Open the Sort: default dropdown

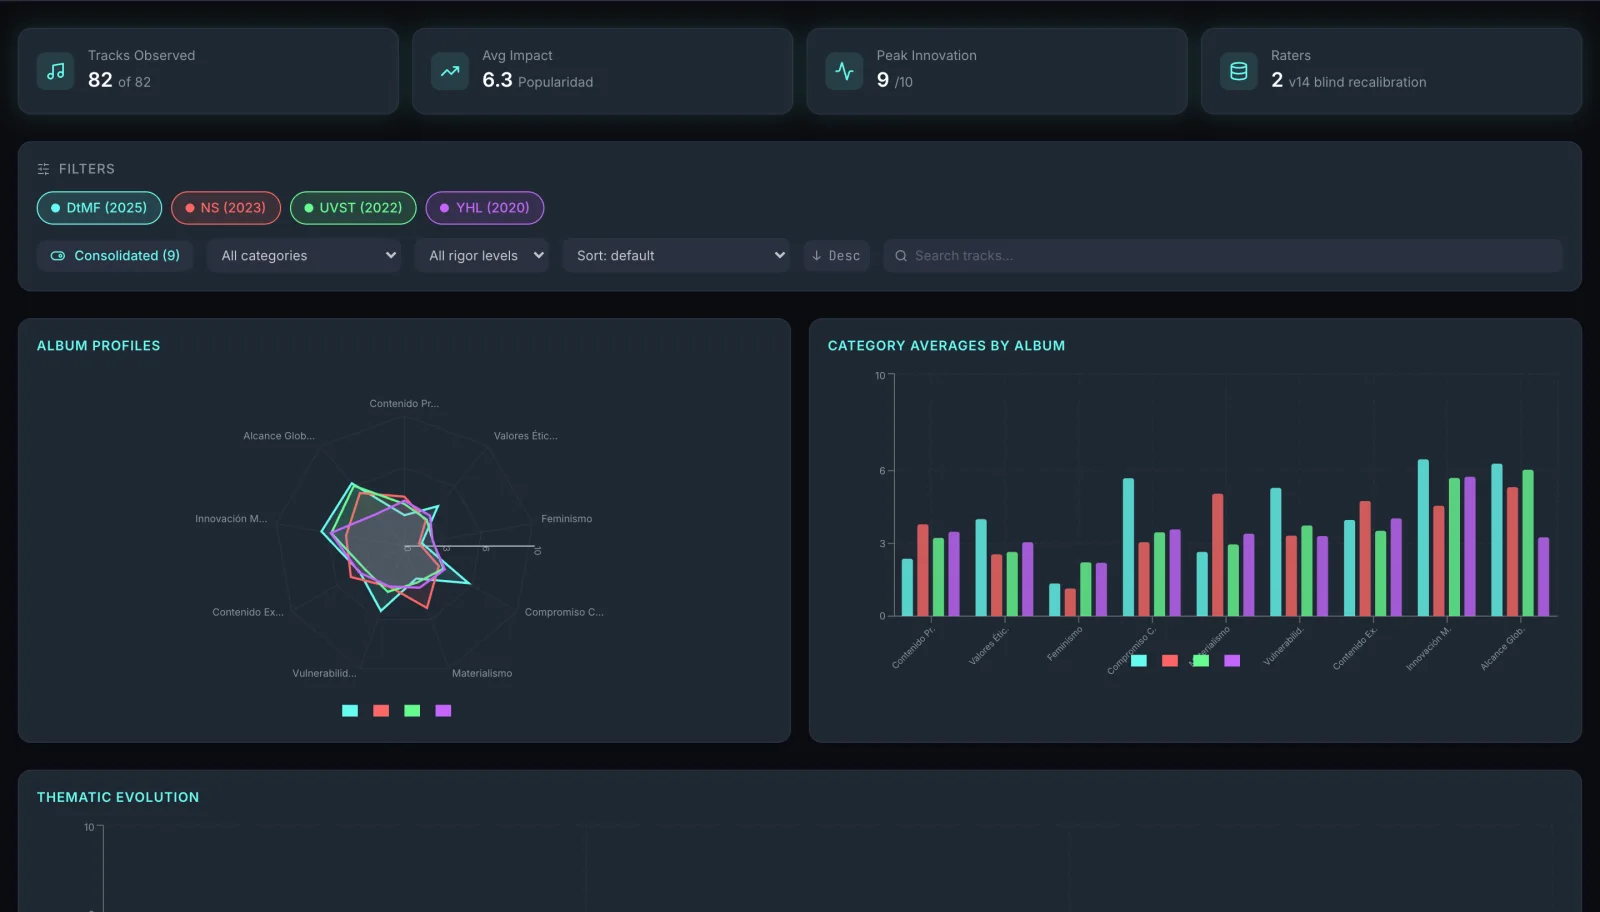pyautogui.click(x=676, y=256)
